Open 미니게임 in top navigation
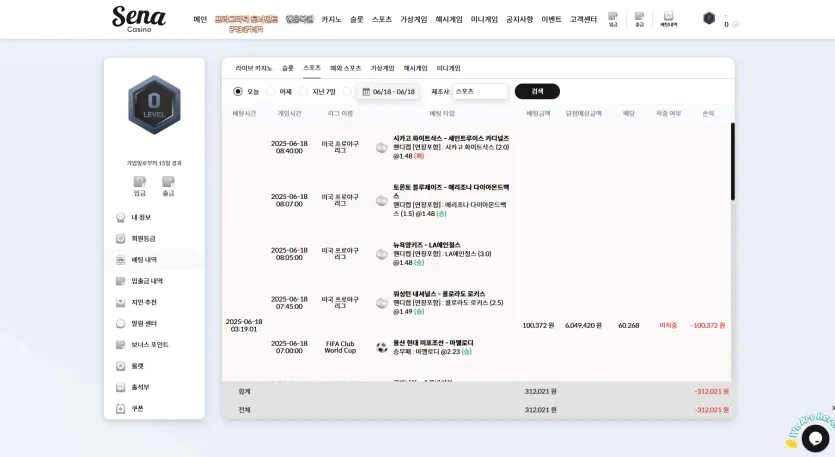Image resolution: width=835 pixels, height=457 pixels. [484, 19]
